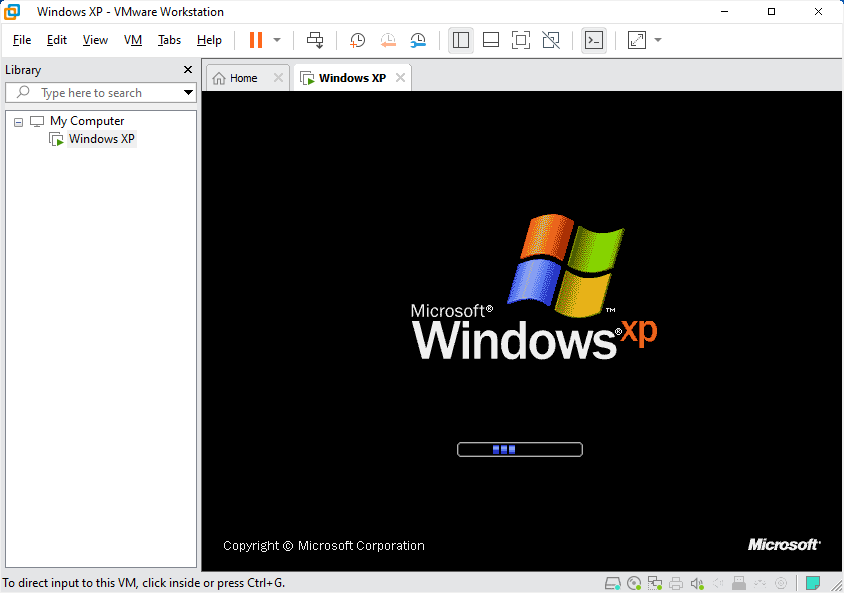
Task: Toggle the Library panel visibility
Action: click(460, 40)
